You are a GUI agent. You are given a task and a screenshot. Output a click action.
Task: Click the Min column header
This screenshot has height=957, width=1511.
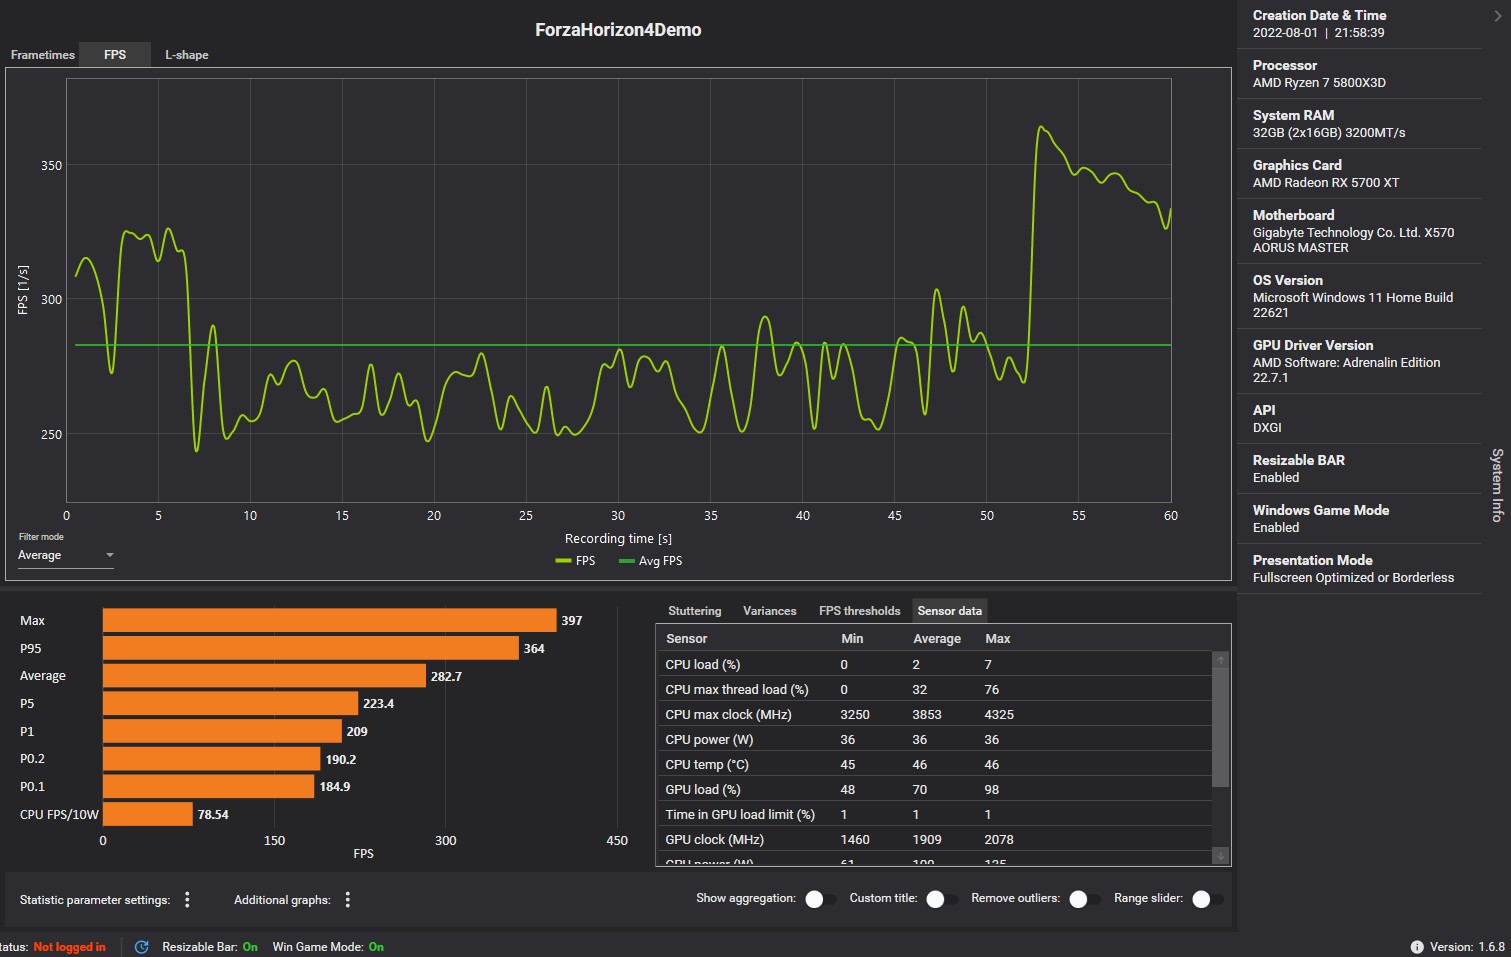click(x=852, y=639)
